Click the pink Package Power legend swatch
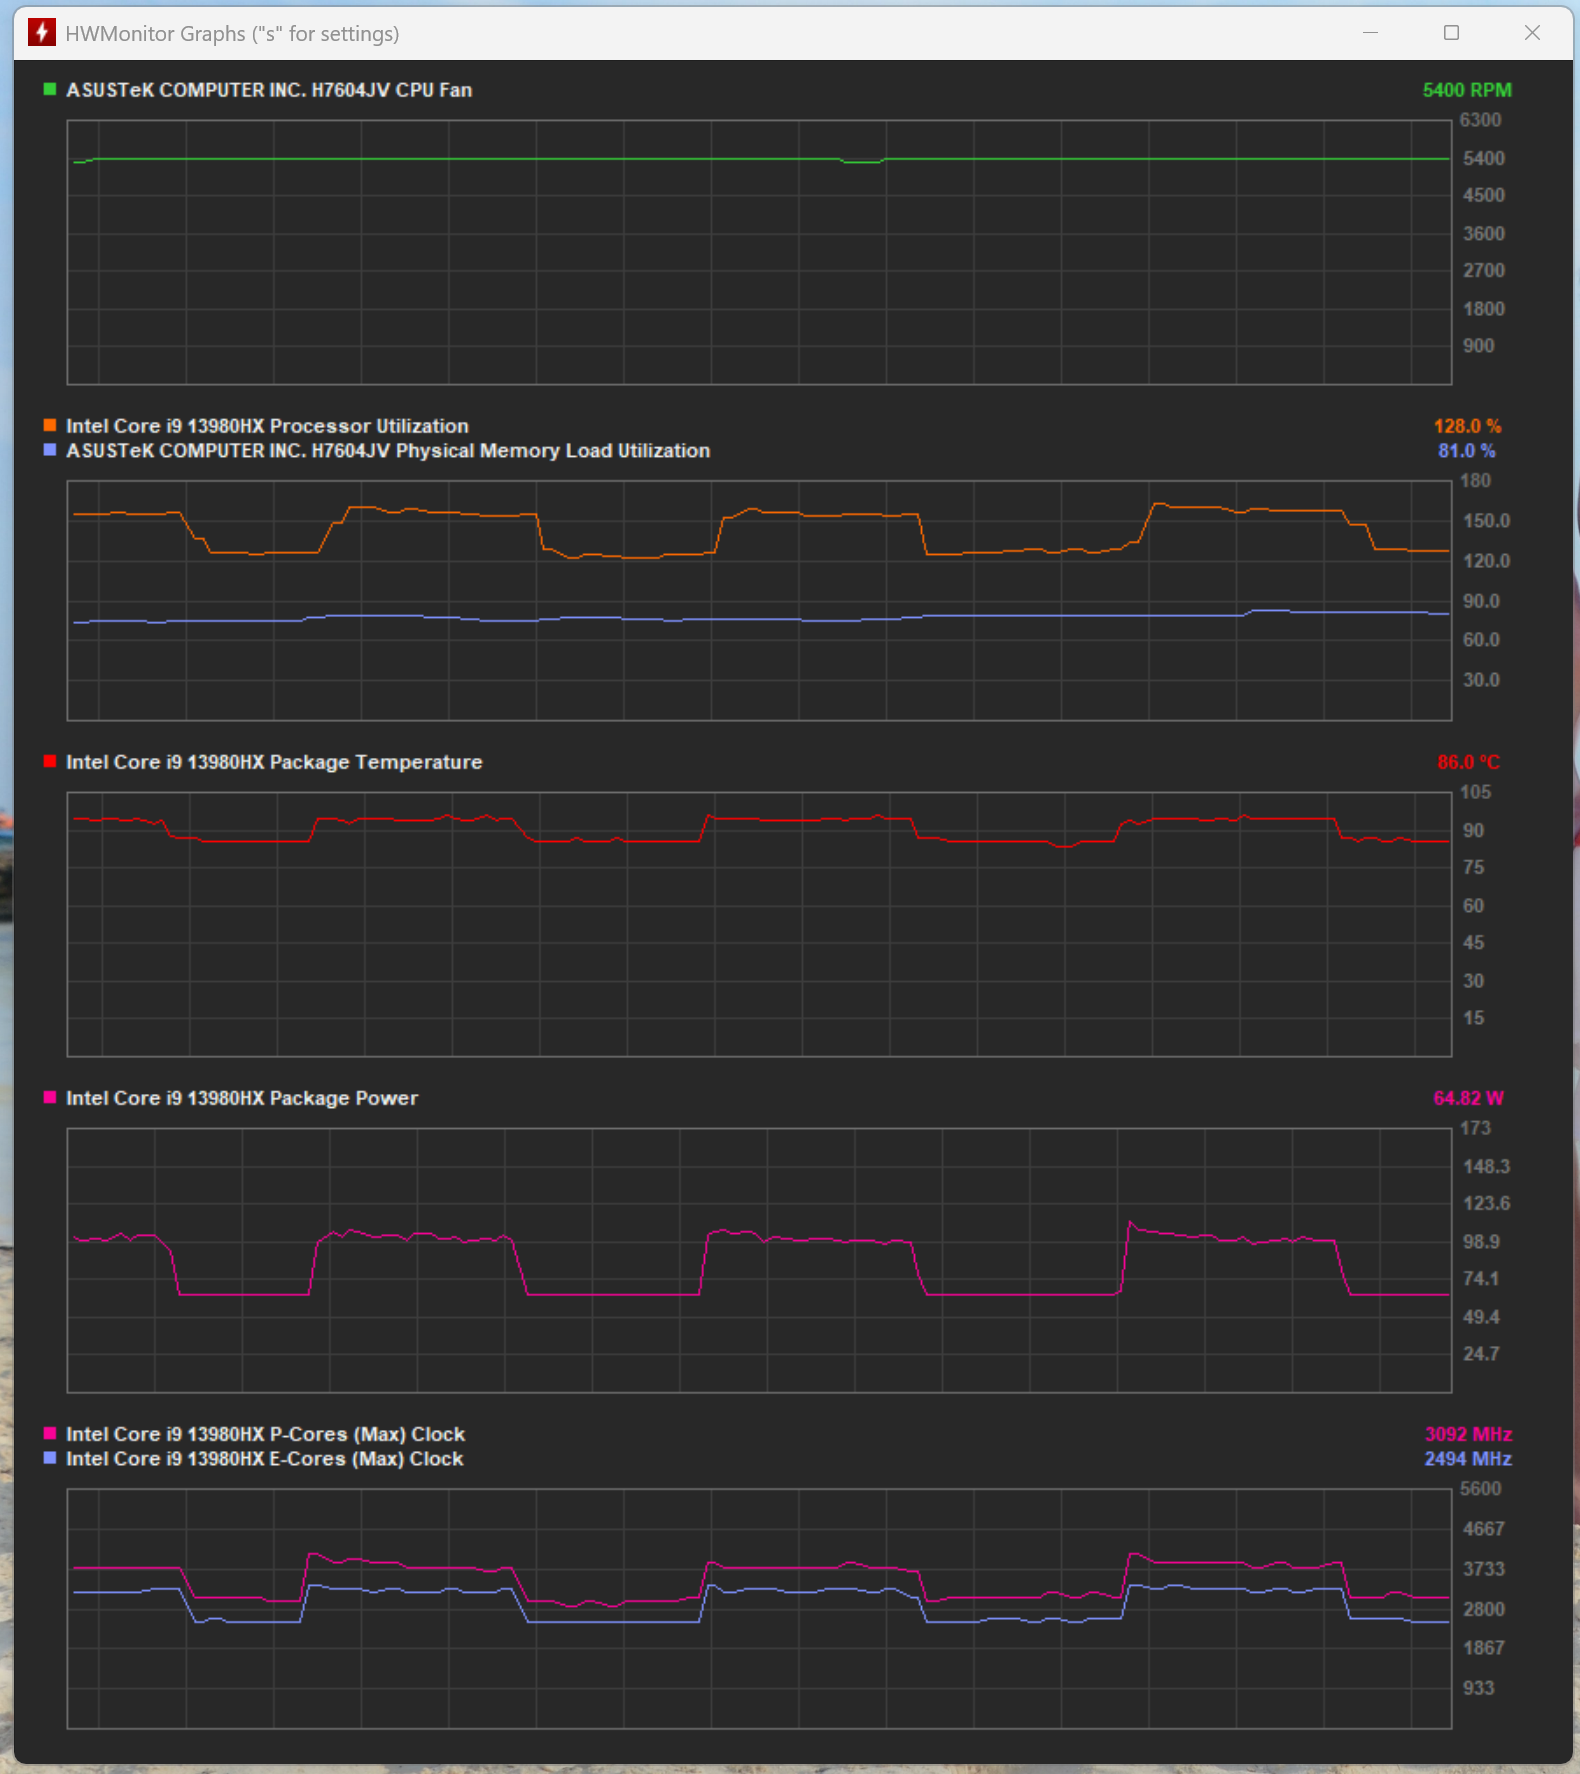The image size is (1580, 1774). pyautogui.click(x=49, y=1098)
